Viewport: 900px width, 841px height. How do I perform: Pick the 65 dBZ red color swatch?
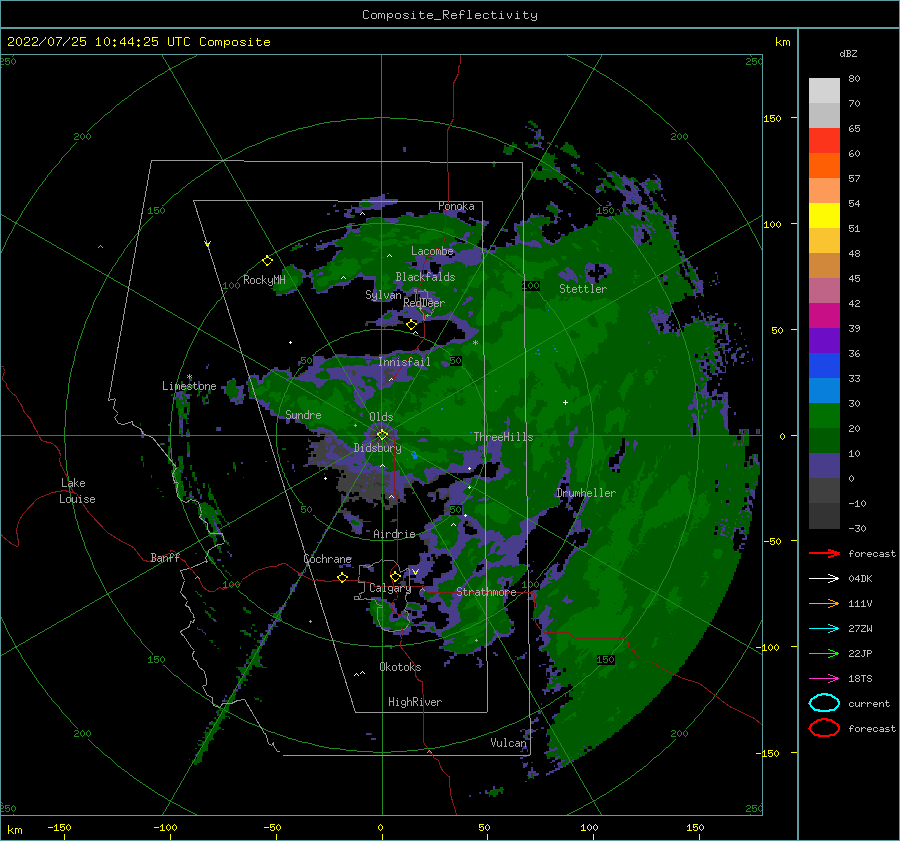tap(824, 141)
